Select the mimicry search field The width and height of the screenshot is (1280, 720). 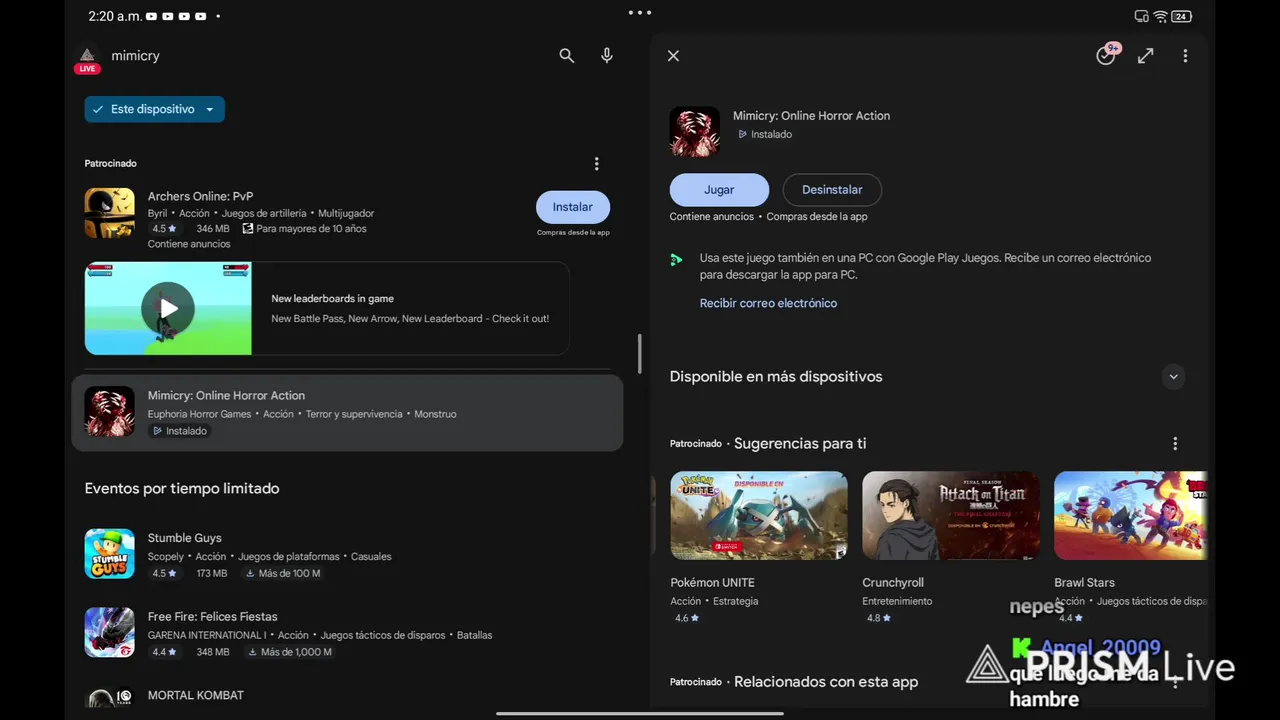135,56
